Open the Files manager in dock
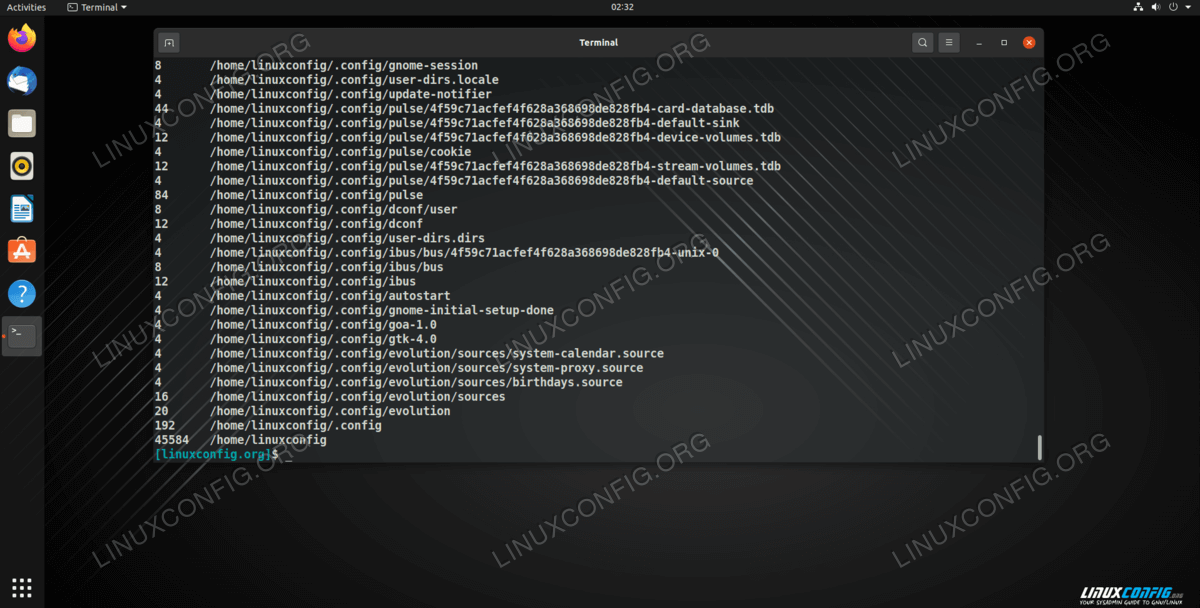 (x=22, y=124)
